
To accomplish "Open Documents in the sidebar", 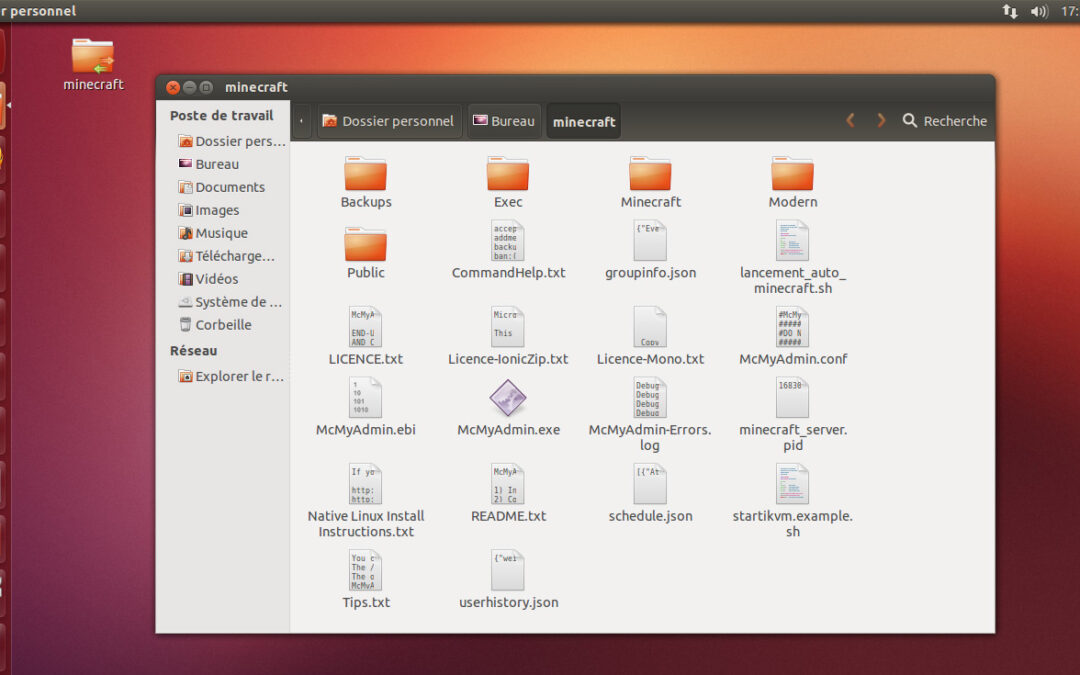I will [x=221, y=187].
